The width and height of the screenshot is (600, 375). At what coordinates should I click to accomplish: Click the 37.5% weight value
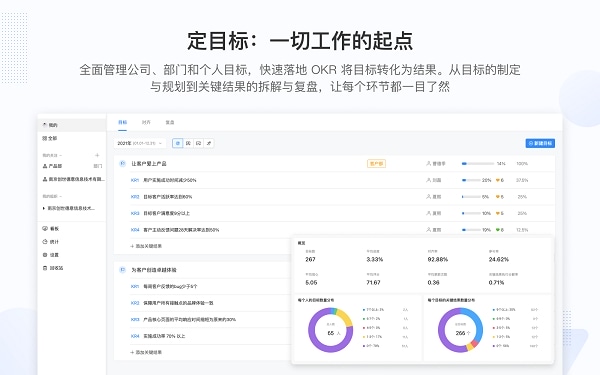(522, 180)
